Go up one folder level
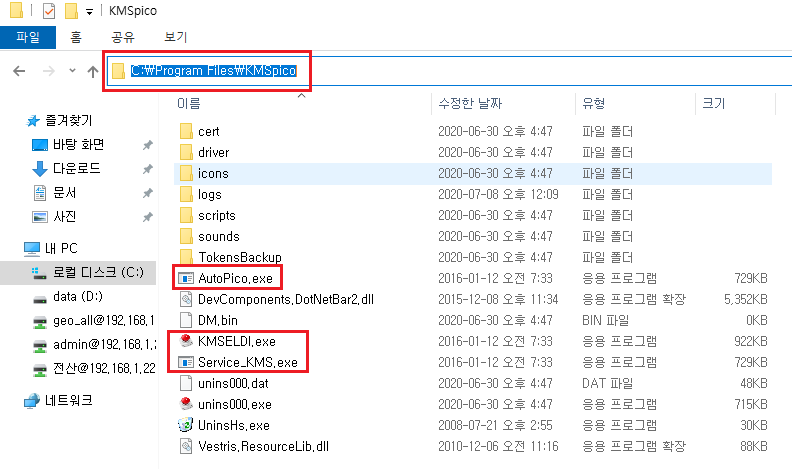The image size is (792, 469). pyautogui.click(x=92, y=71)
